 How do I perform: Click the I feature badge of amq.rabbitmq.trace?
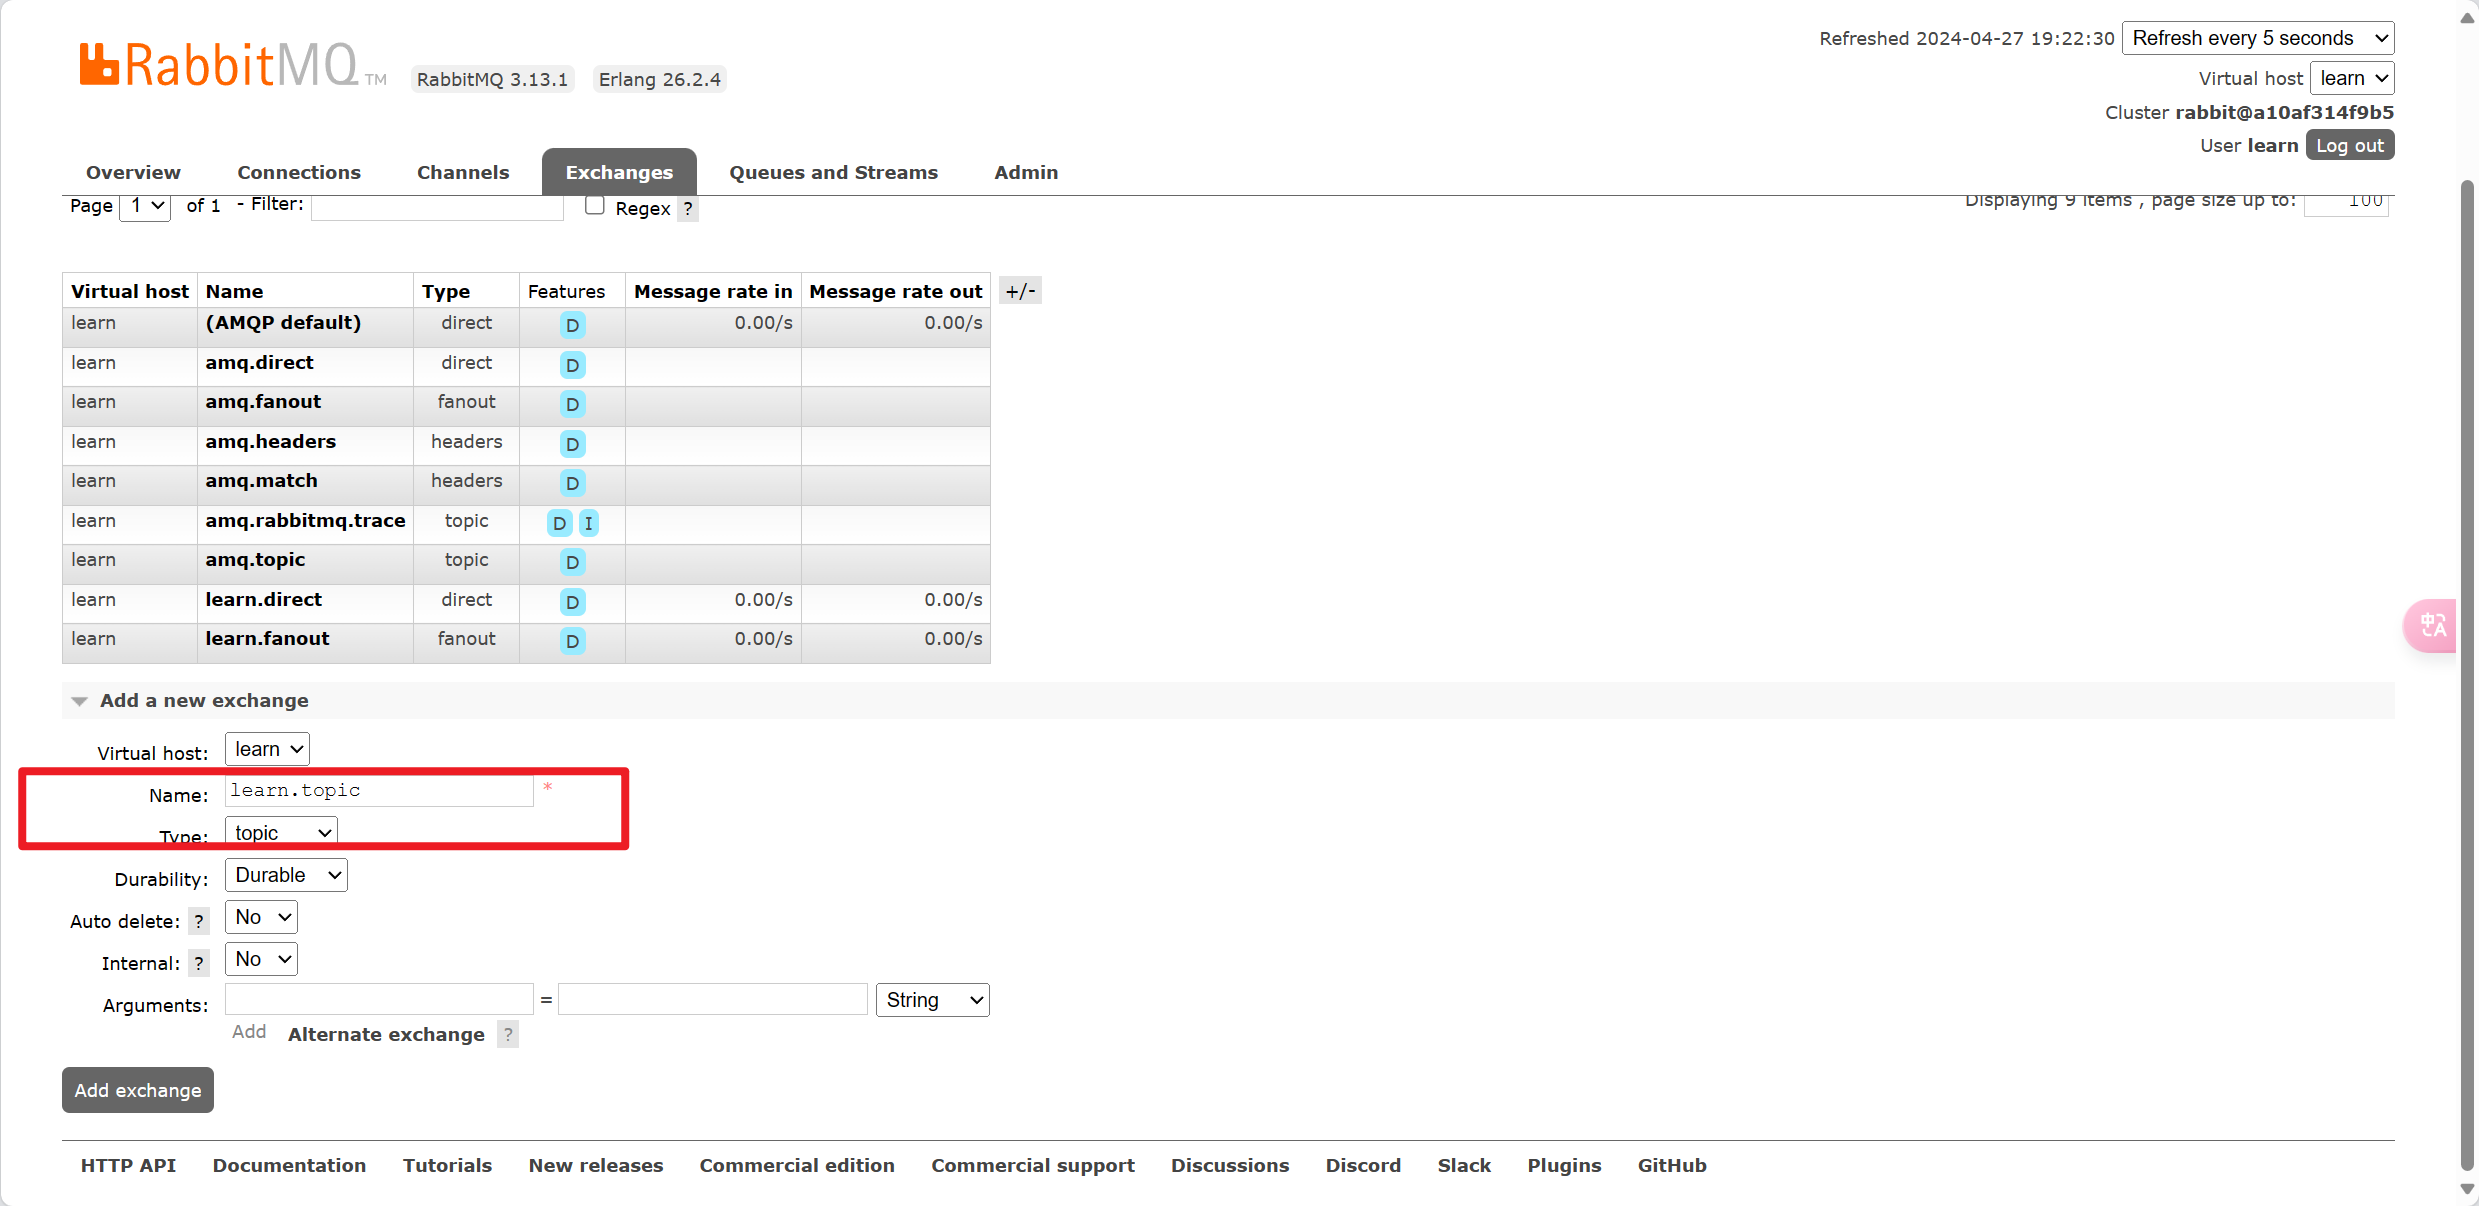point(589,523)
